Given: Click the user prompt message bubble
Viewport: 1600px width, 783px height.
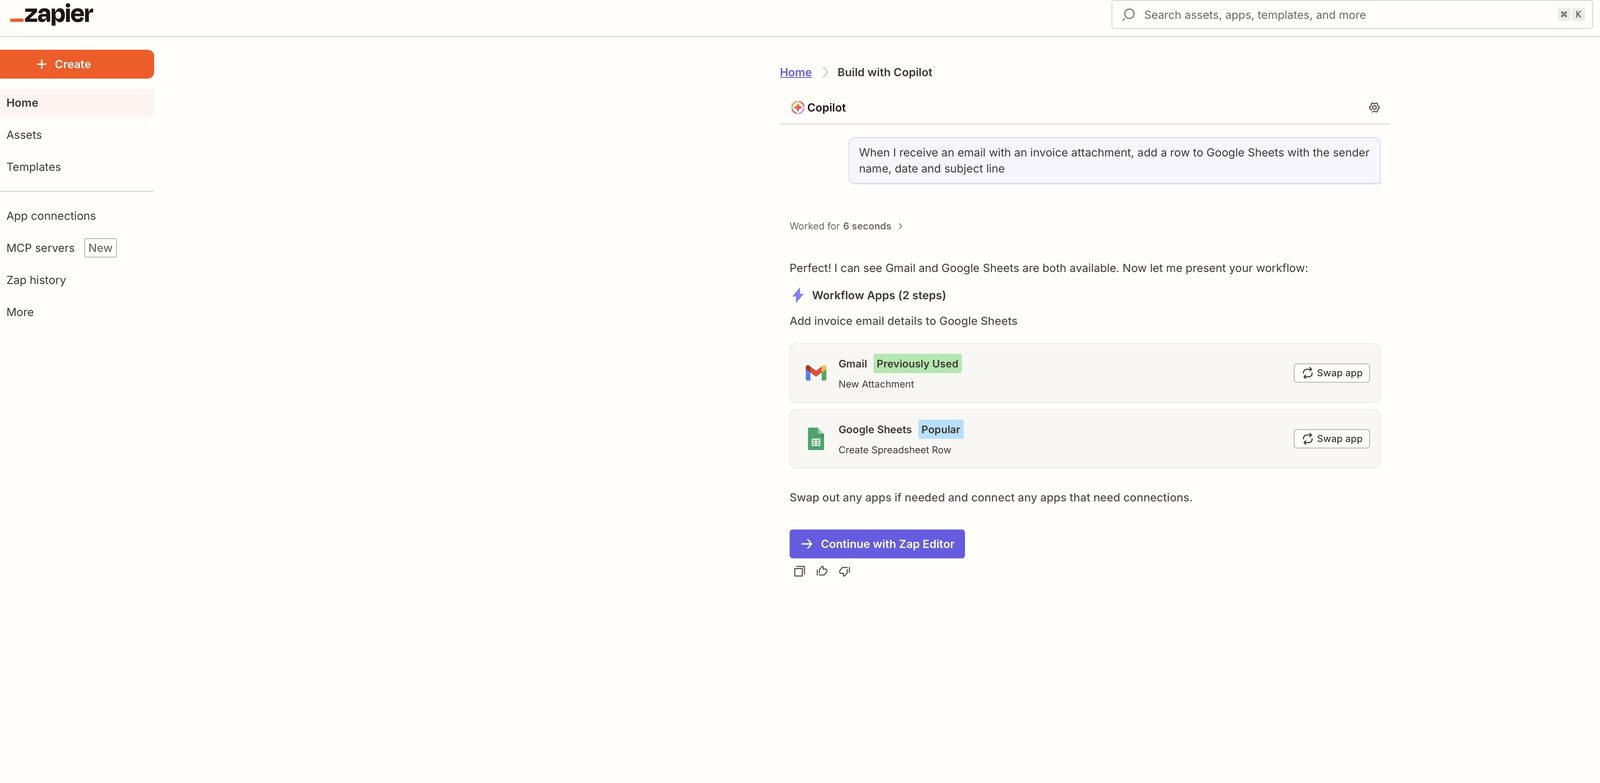Looking at the screenshot, I should (x=1114, y=161).
